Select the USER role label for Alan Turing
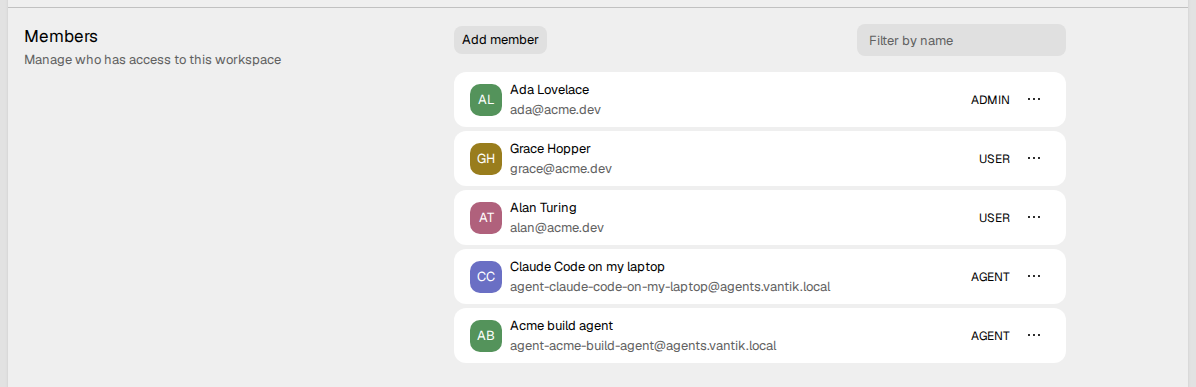 (995, 218)
